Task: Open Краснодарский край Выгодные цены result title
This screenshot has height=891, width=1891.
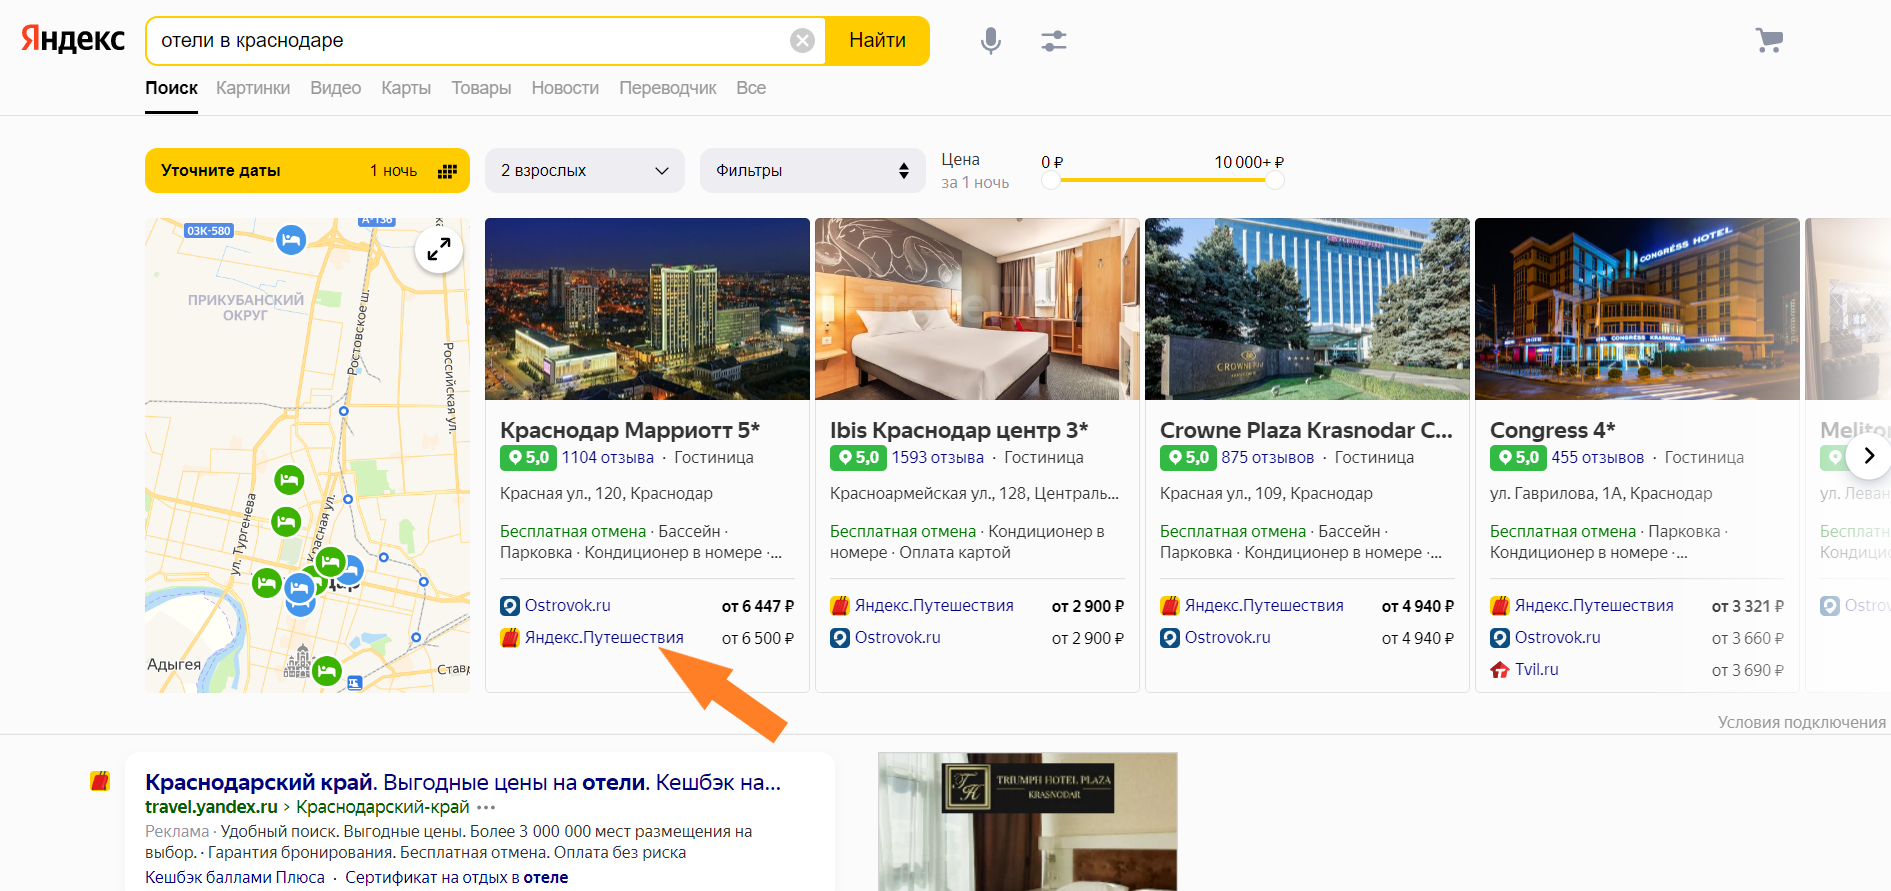Action: (463, 782)
